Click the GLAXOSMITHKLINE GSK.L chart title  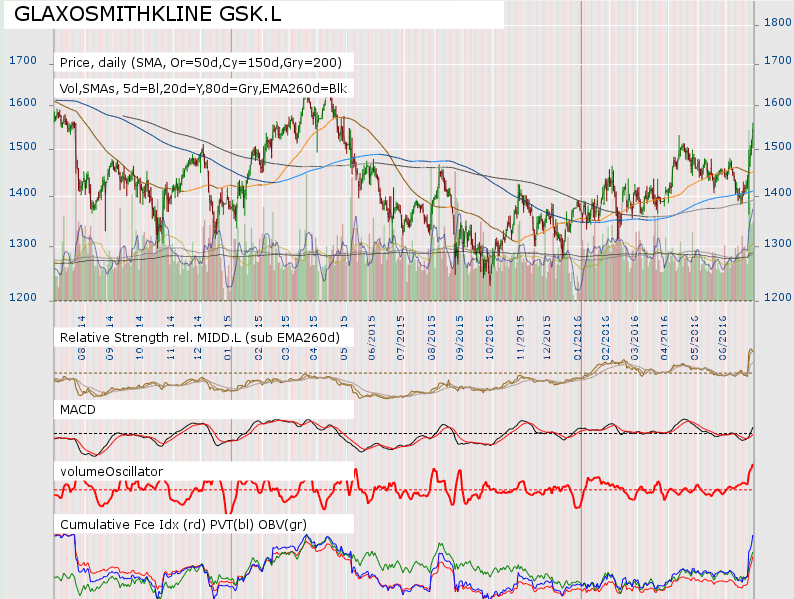[147, 14]
